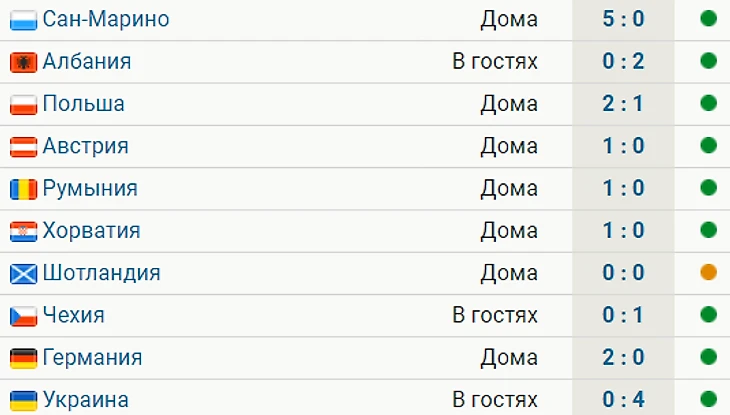Open the Сан-Марино team link
Image resolution: width=730 pixels, height=415 pixels.
[x=105, y=19]
